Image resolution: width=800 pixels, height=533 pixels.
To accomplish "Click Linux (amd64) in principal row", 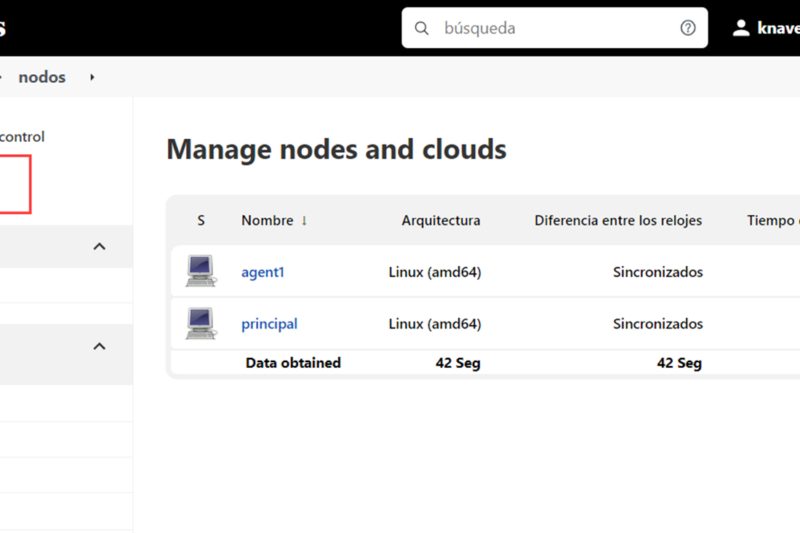I will (x=435, y=324).
